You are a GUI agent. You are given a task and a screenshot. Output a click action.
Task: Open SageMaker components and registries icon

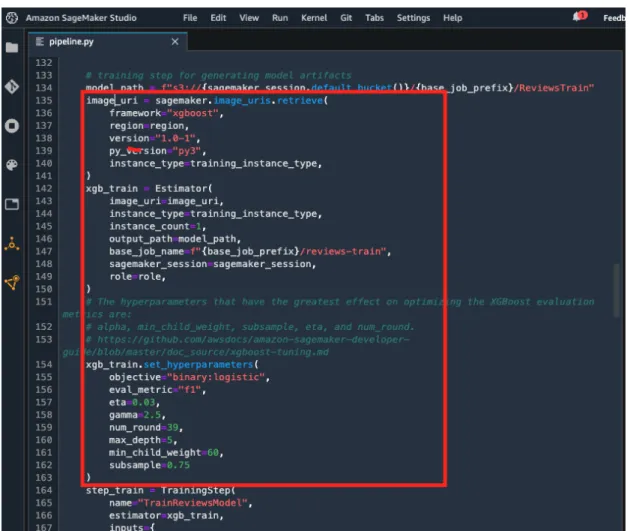(x=12, y=283)
